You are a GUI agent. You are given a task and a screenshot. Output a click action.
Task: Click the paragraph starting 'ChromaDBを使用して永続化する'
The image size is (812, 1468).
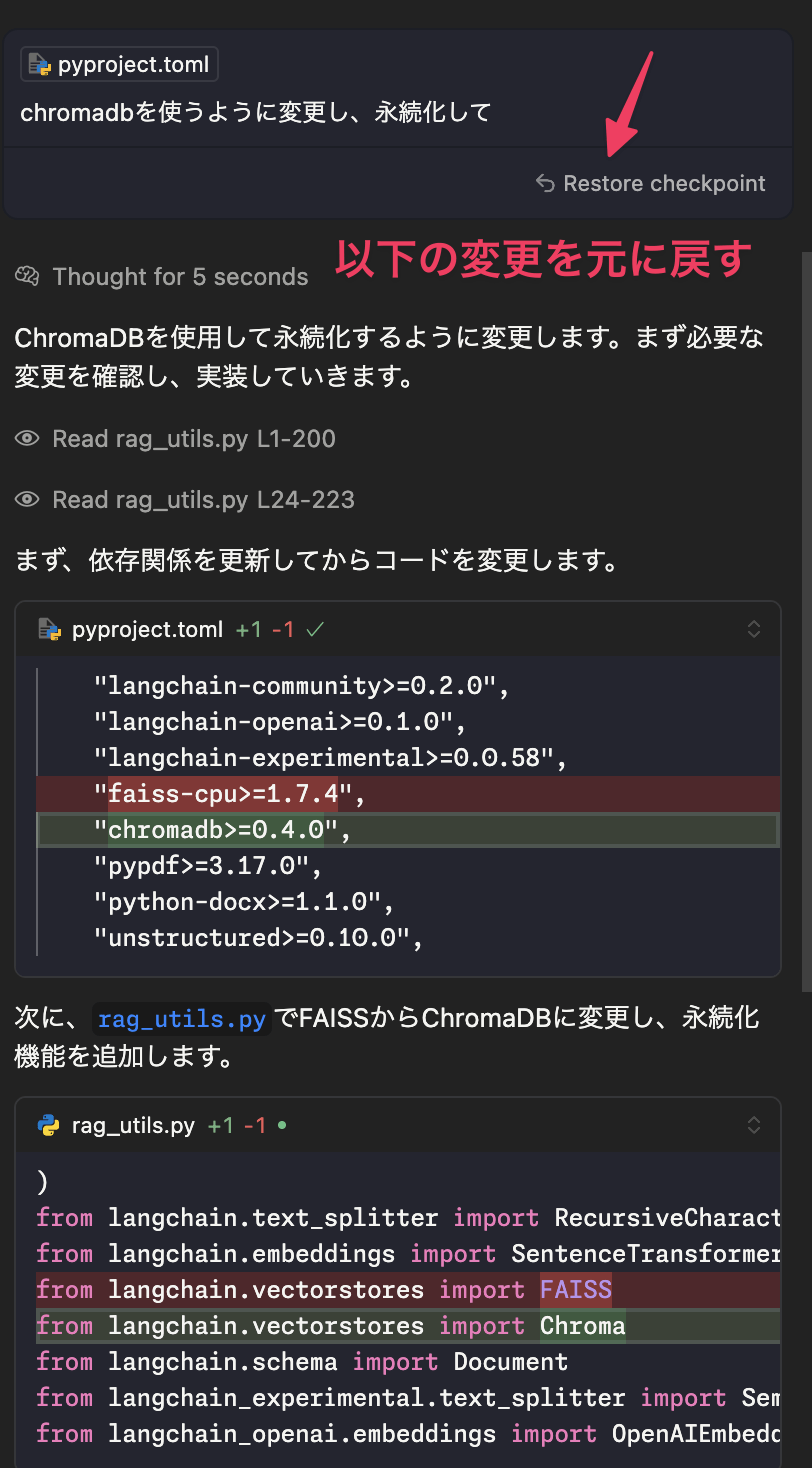pos(390,357)
